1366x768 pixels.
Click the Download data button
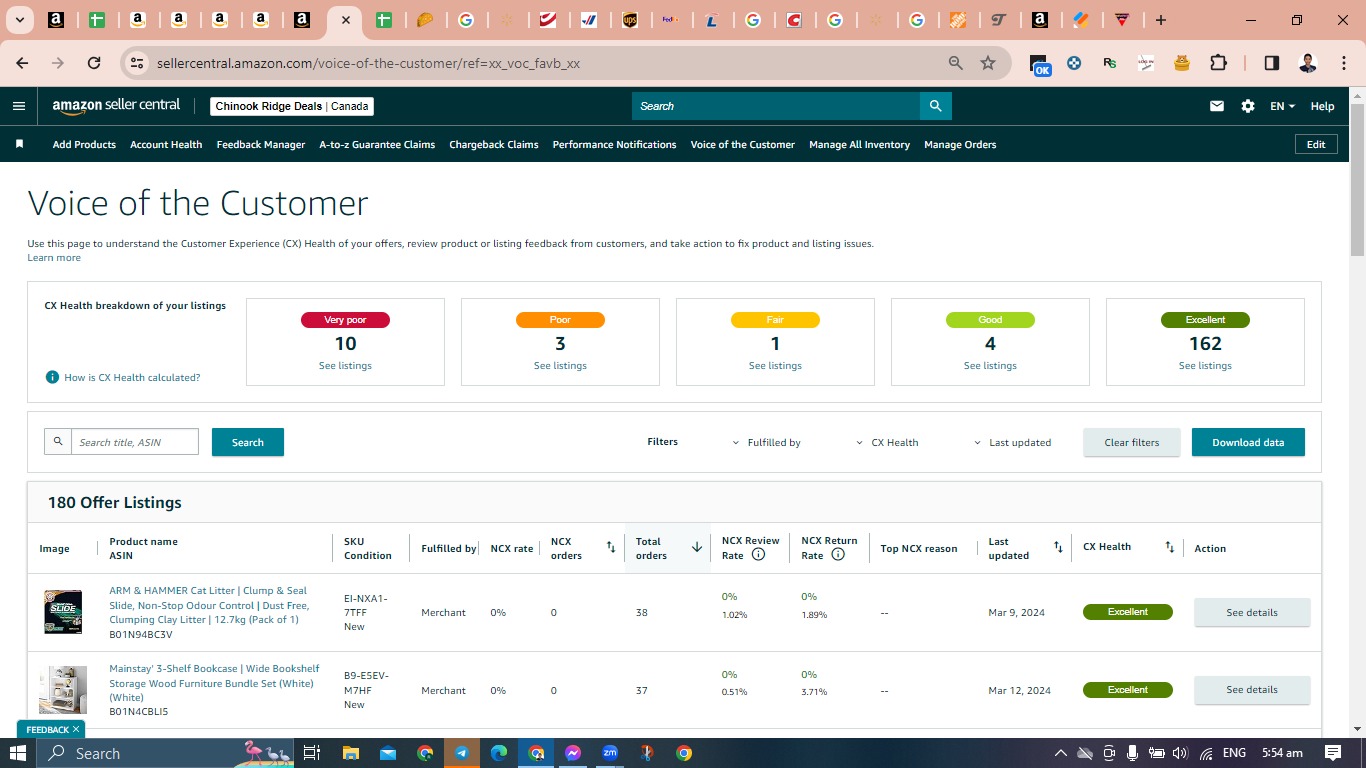click(x=1248, y=442)
